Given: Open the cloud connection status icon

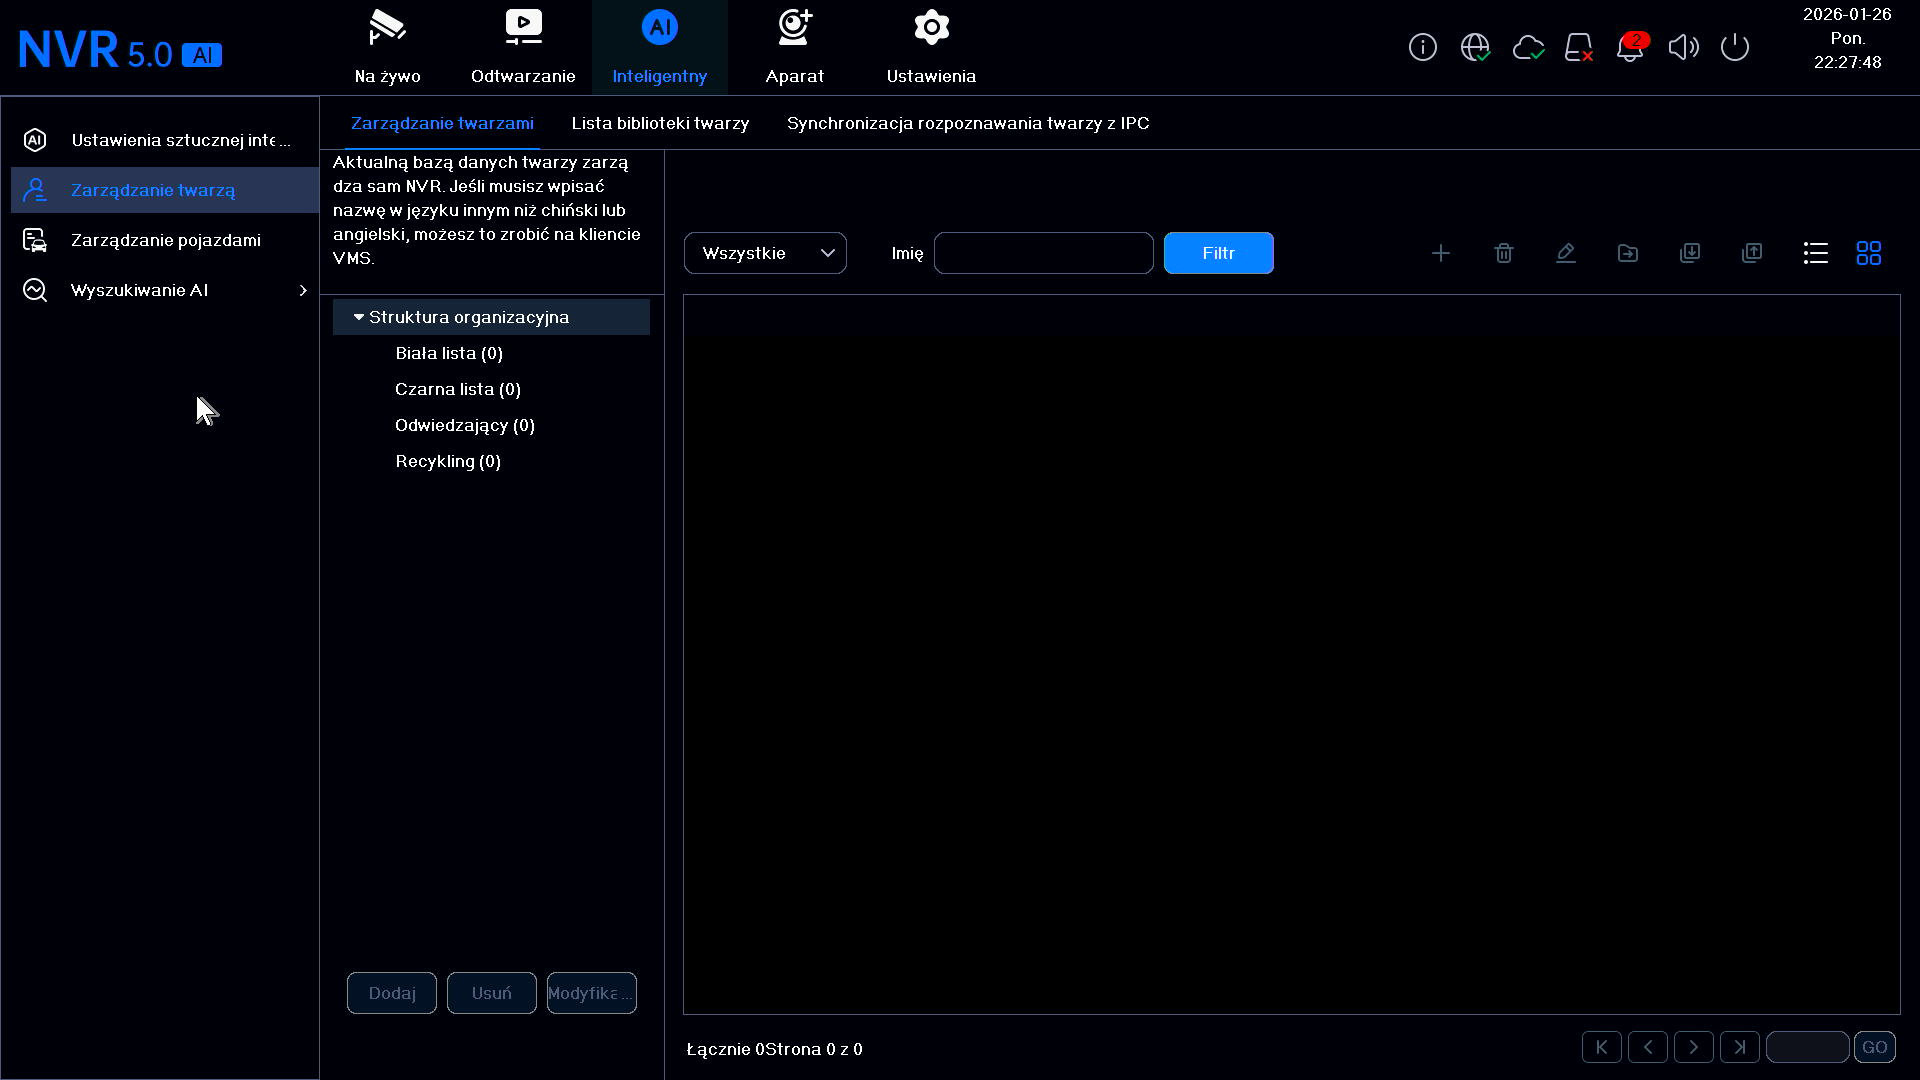Looking at the screenshot, I should (x=1528, y=47).
